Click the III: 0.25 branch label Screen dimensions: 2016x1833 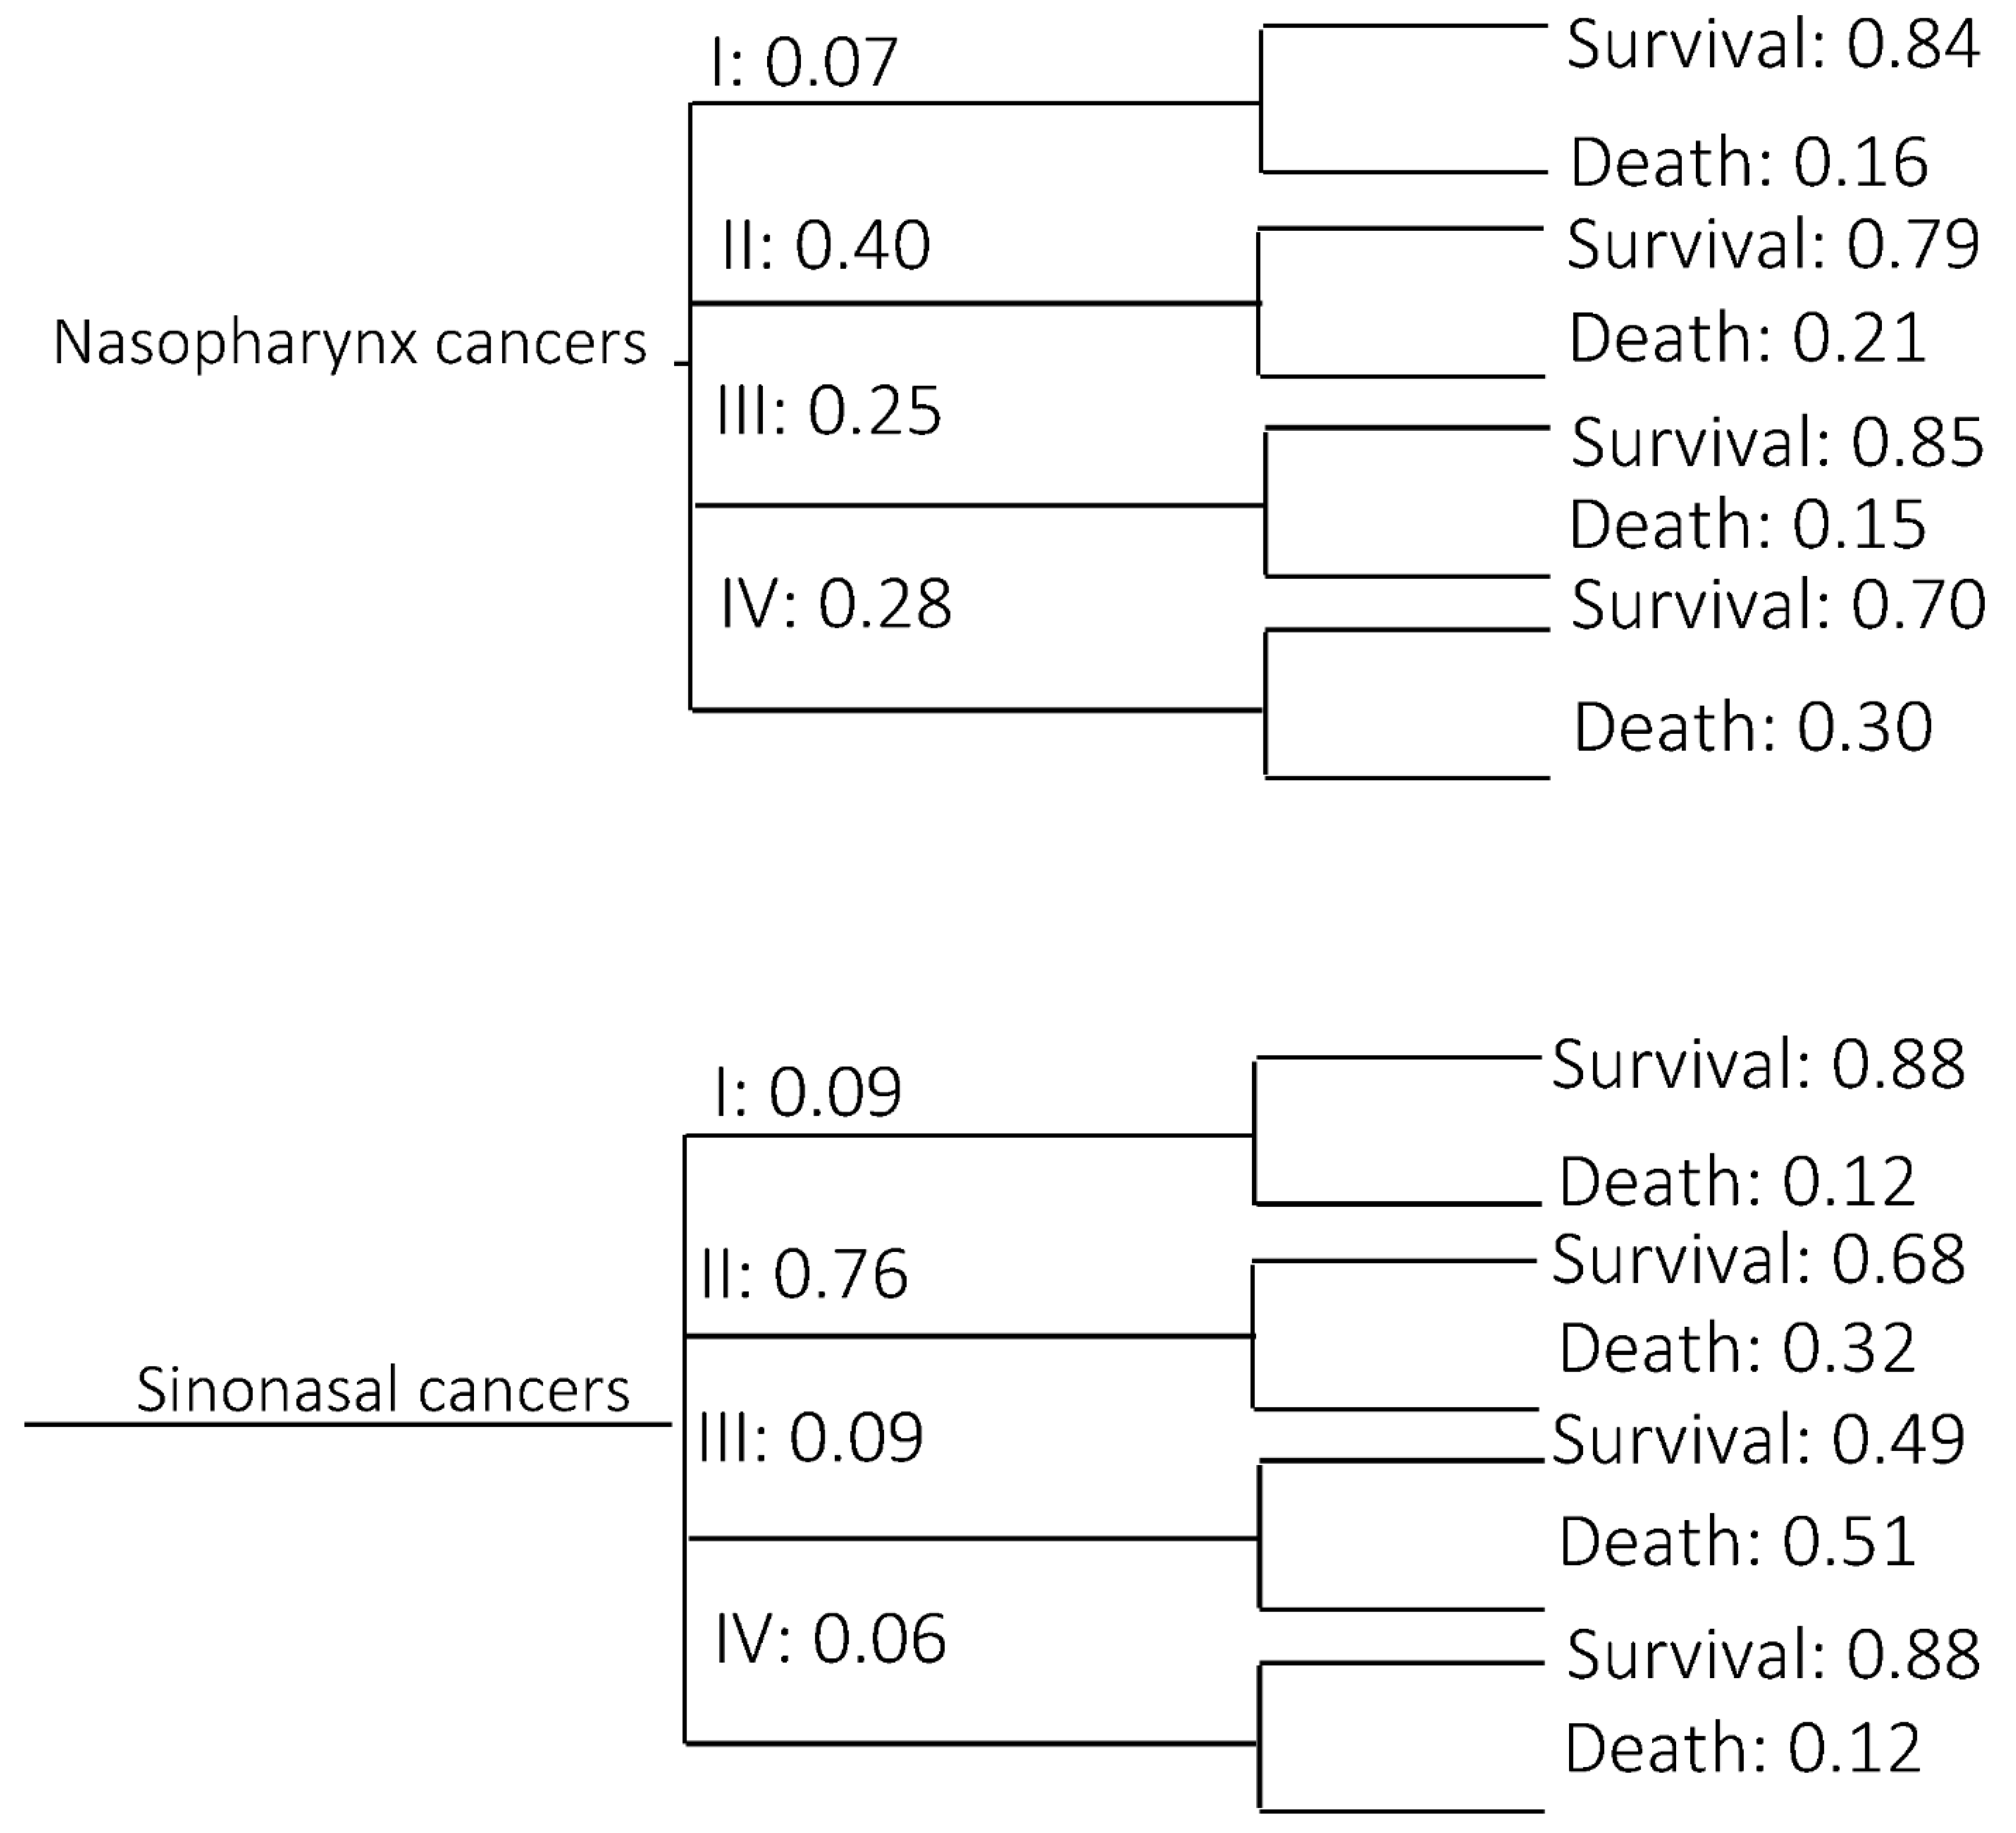pos(829,411)
